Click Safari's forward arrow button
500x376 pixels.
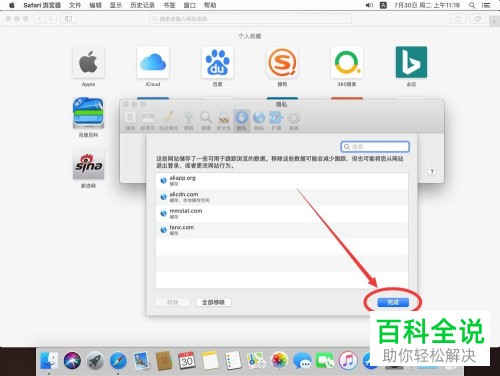(x=51, y=19)
